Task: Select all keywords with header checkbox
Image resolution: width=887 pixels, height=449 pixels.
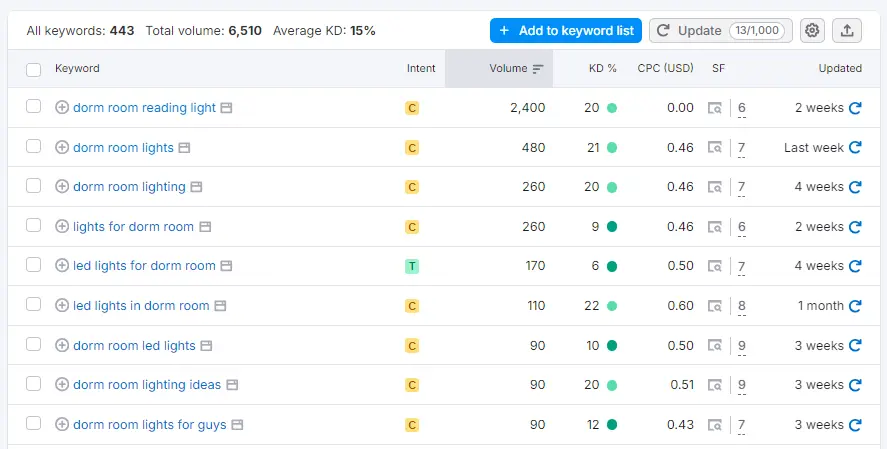Action: pyautogui.click(x=34, y=69)
